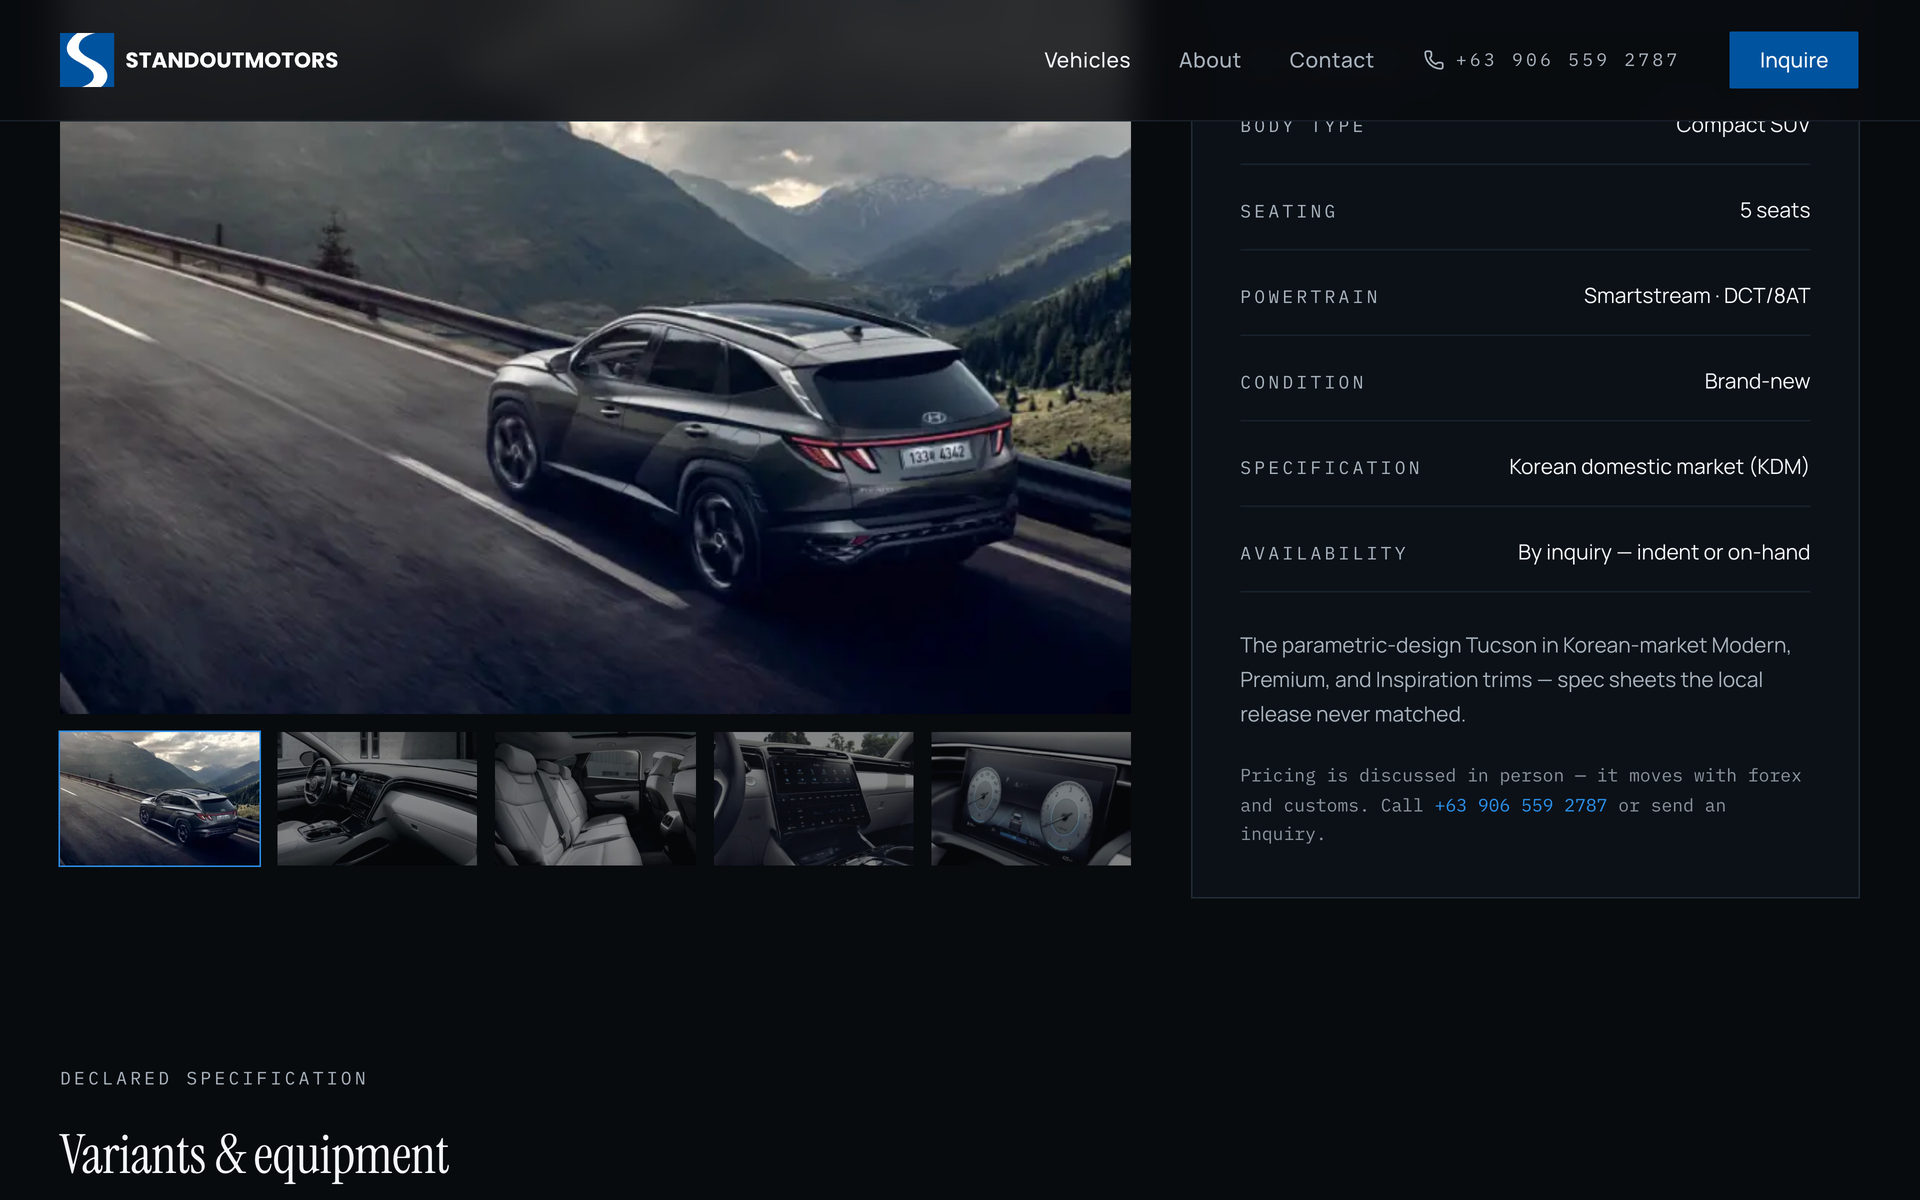Click 'Smartstream · DCT/8AT' powertrain value

click(1696, 296)
